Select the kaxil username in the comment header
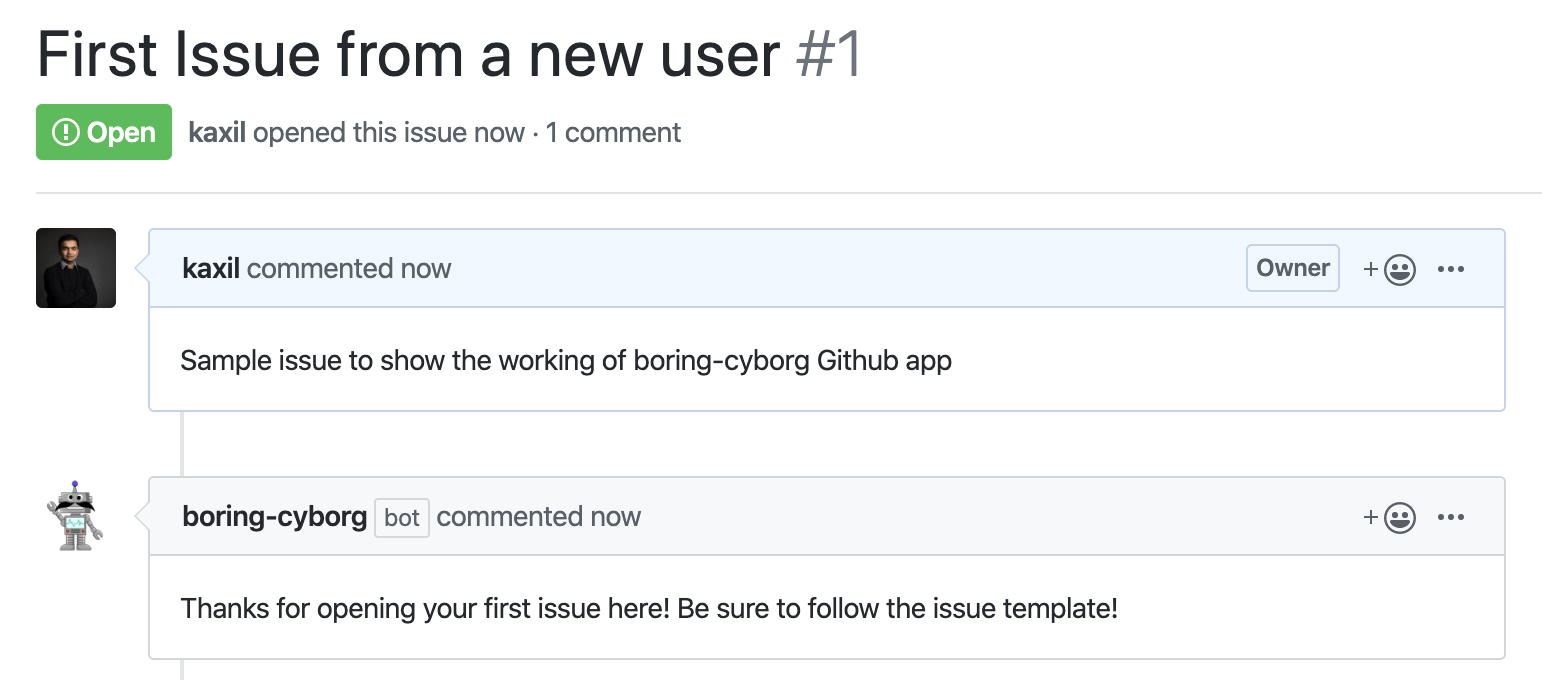 point(211,268)
